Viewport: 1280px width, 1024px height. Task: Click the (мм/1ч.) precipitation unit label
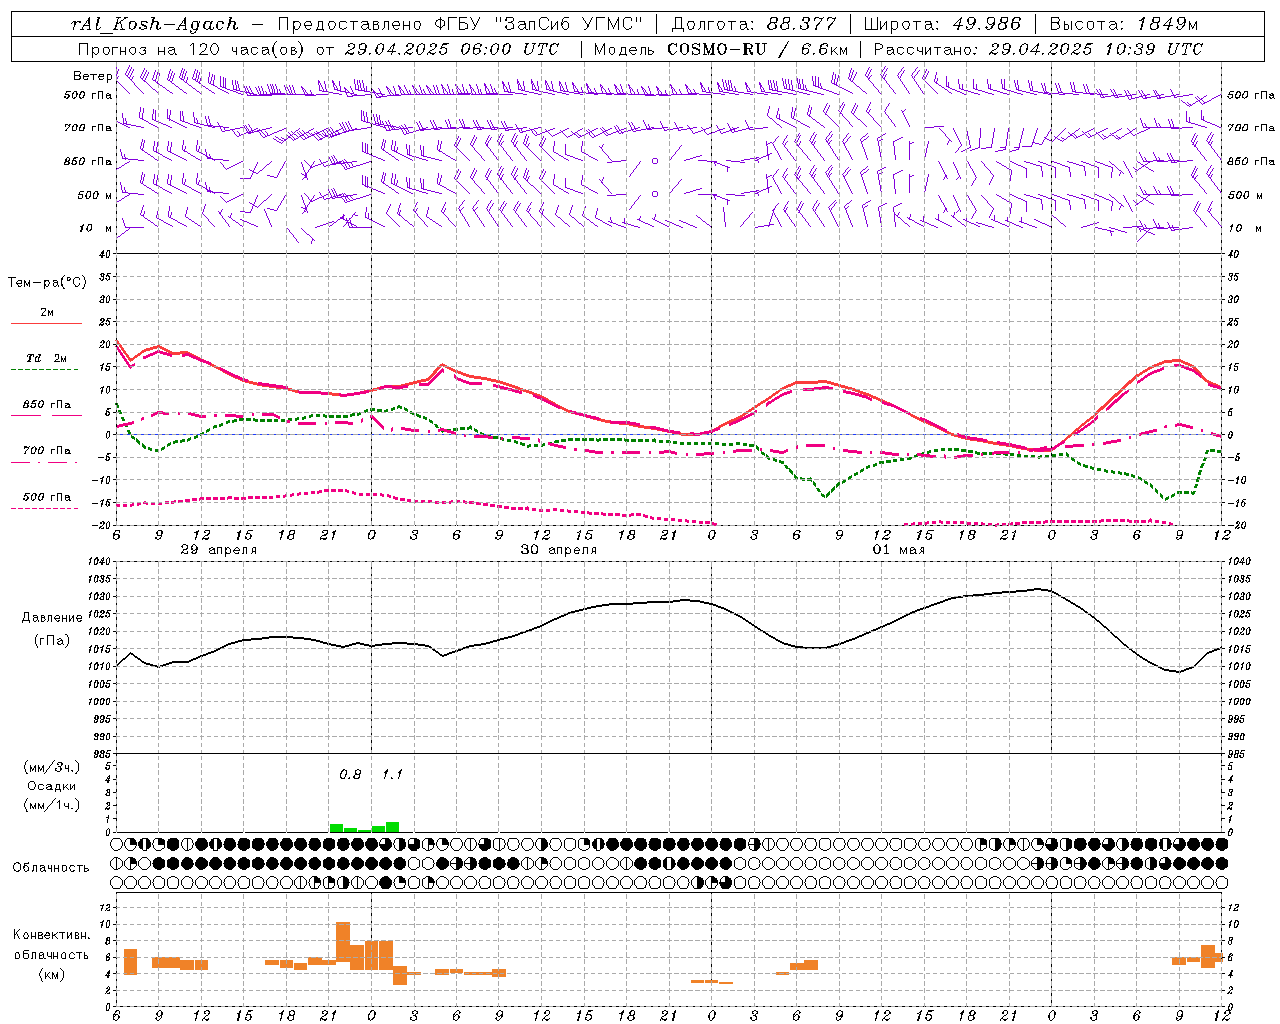pos(52,805)
